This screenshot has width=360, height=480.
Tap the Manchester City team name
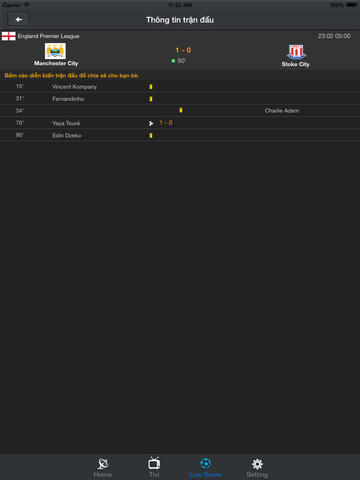coord(56,63)
